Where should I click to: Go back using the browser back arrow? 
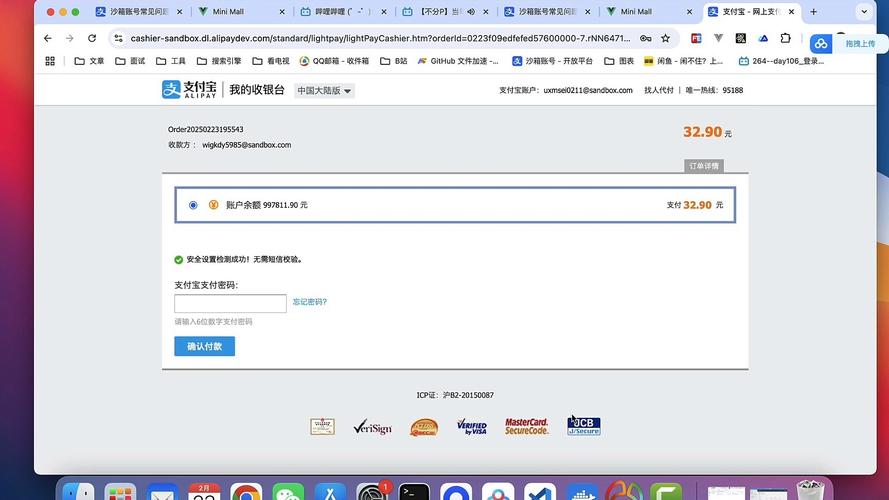pos(48,38)
